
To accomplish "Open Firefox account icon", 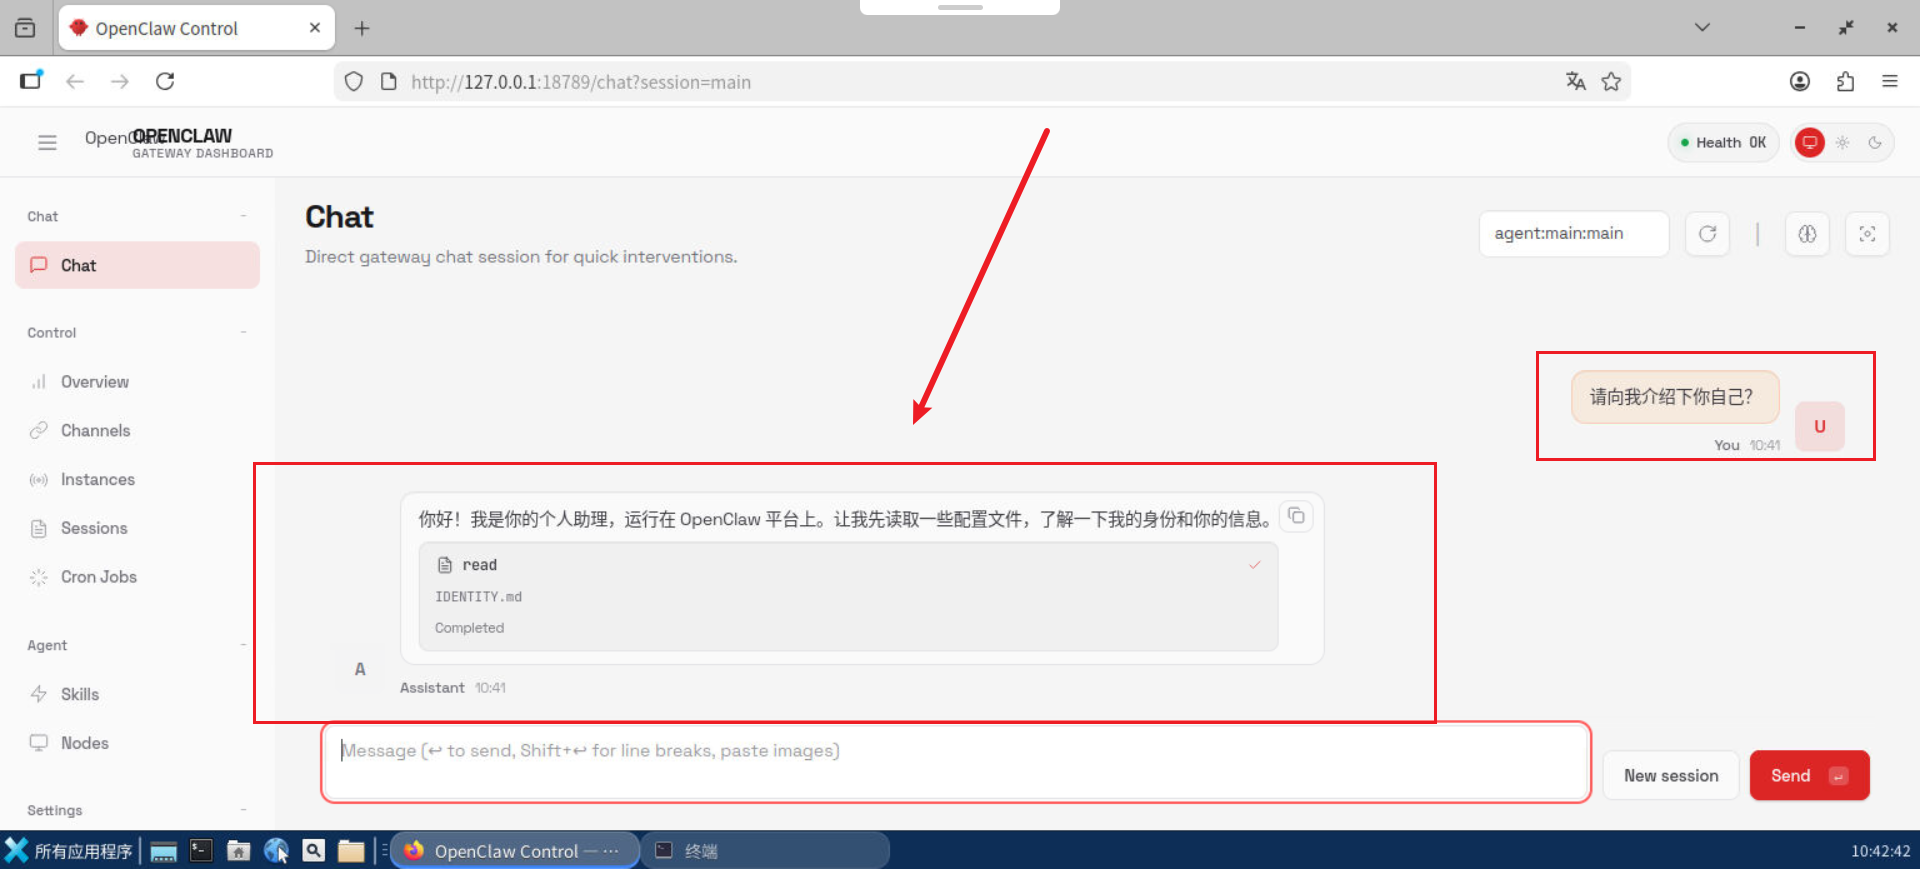I will (1800, 82).
